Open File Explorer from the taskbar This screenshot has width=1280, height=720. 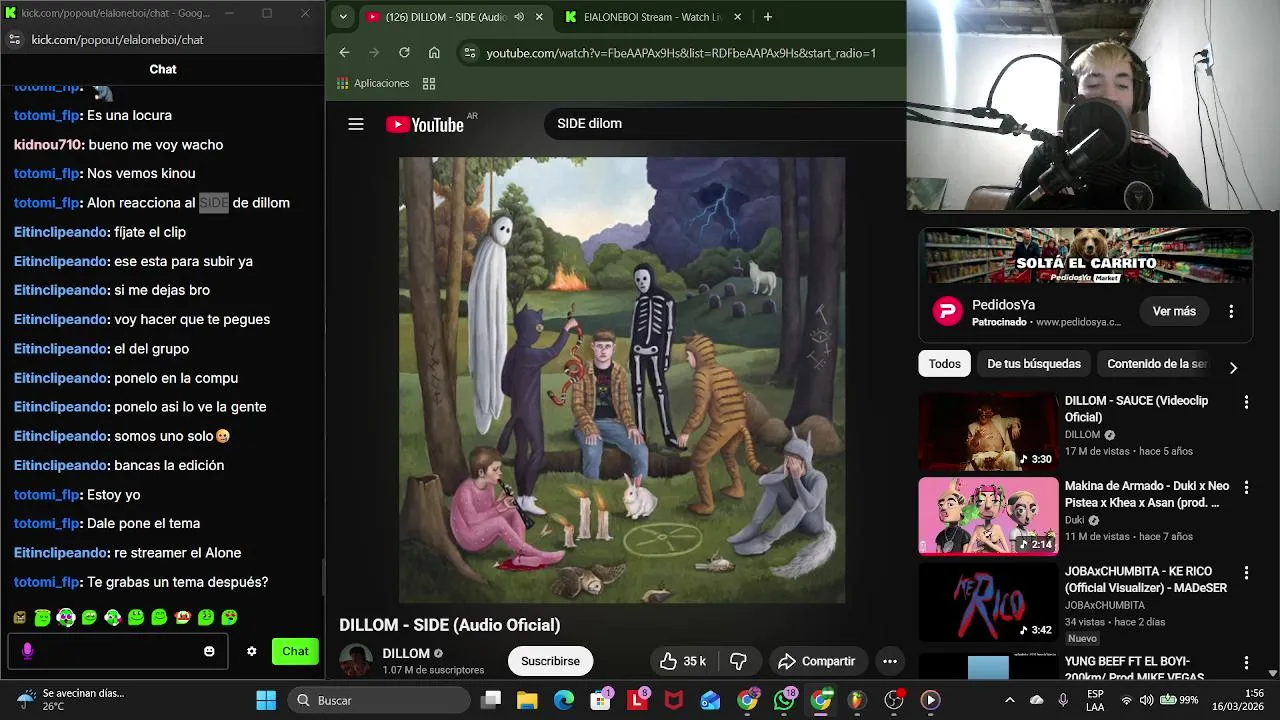pos(527,700)
